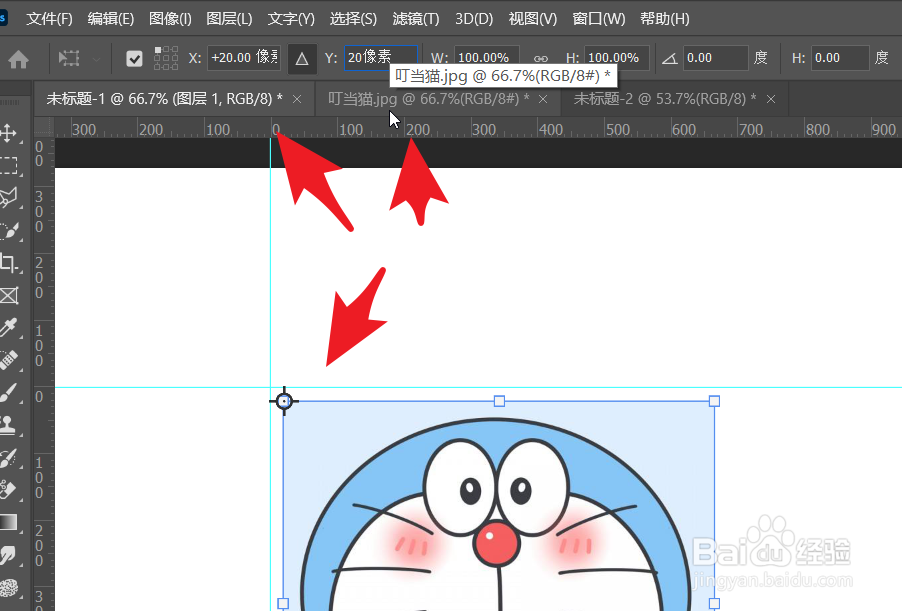The height and width of the screenshot is (611, 902).
Task: Select the Frame tool
Action: (x=9, y=296)
